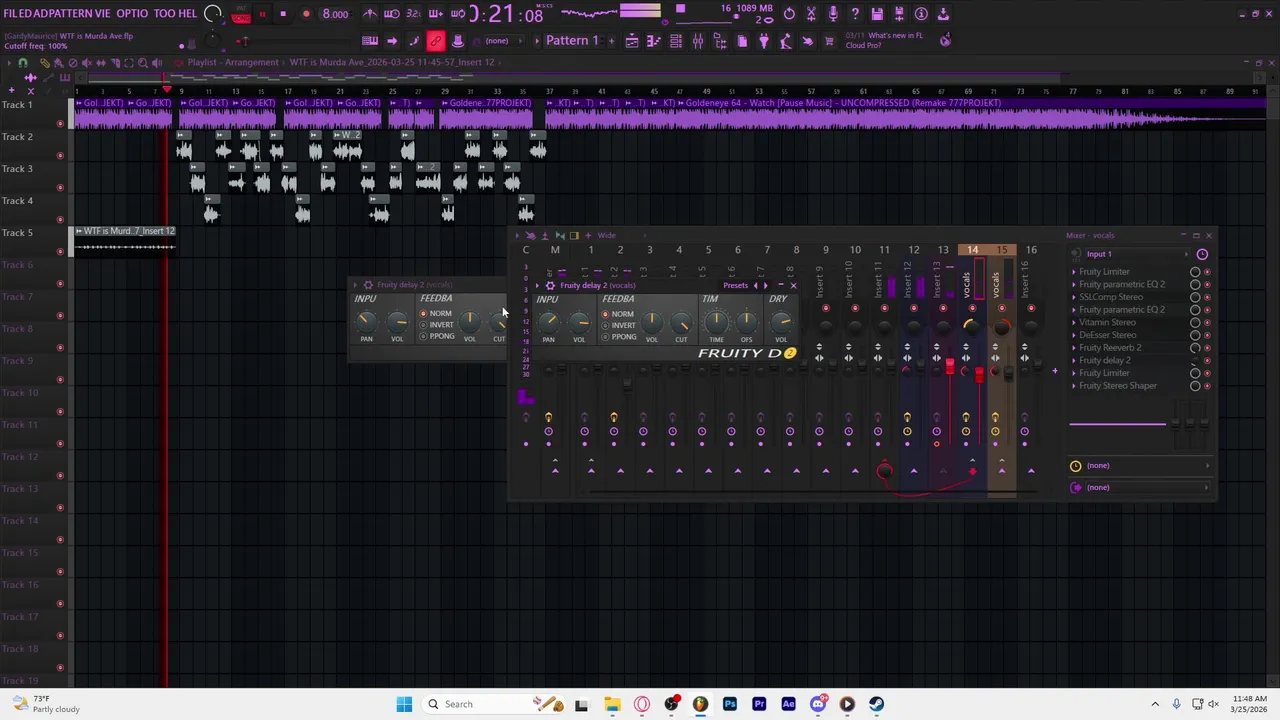Open project info icon

click(921, 14)
